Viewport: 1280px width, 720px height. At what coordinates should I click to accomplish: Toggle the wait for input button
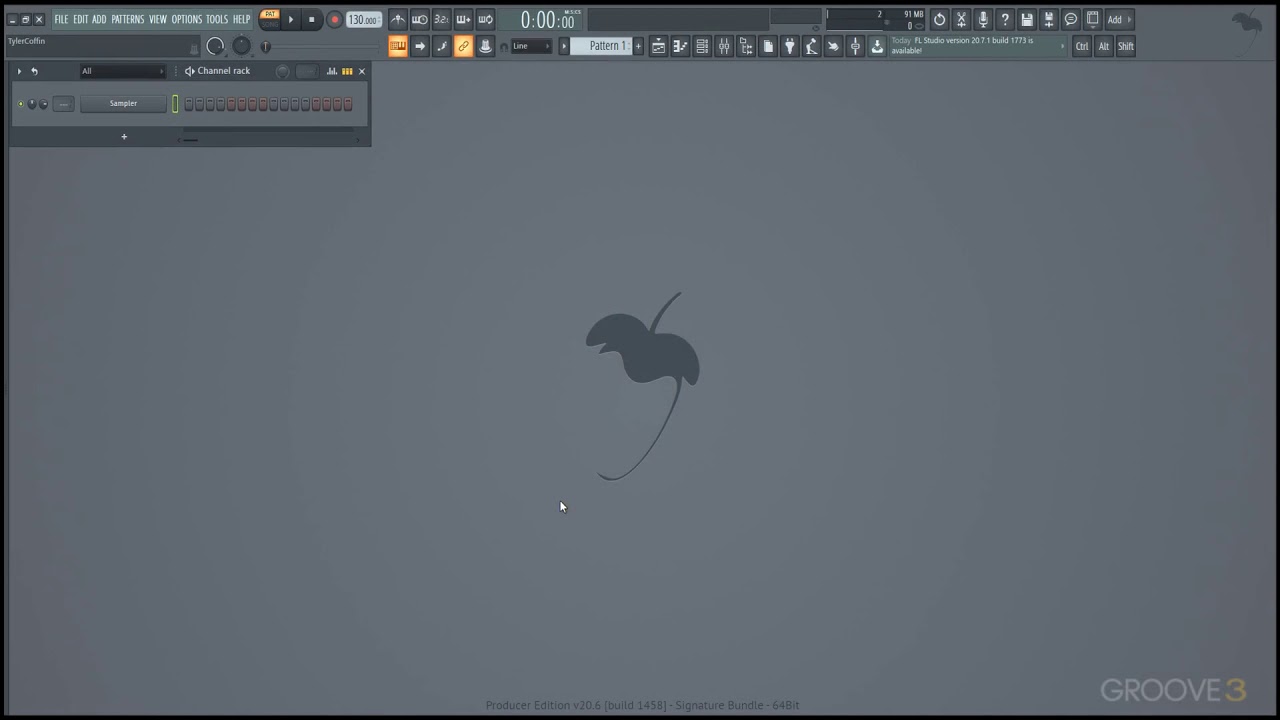click(420, 19)
